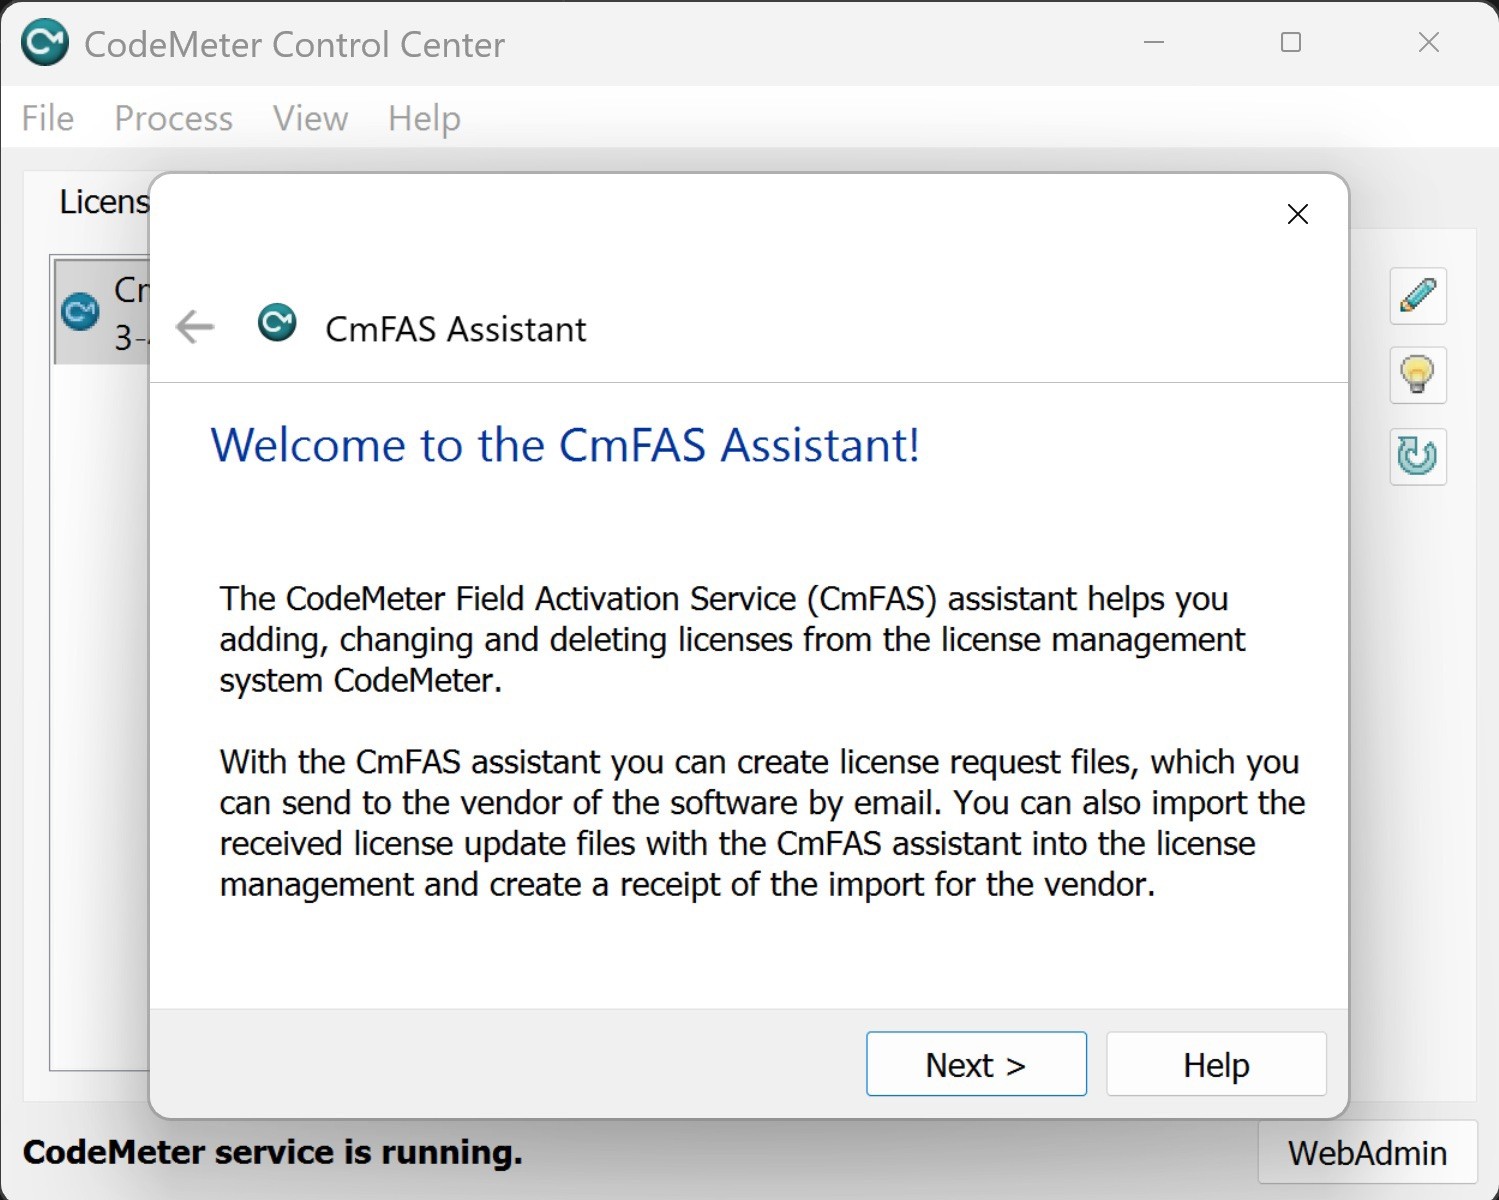
Task: Click the CodeMeter logo in title bar
Action: pos(45,43)
